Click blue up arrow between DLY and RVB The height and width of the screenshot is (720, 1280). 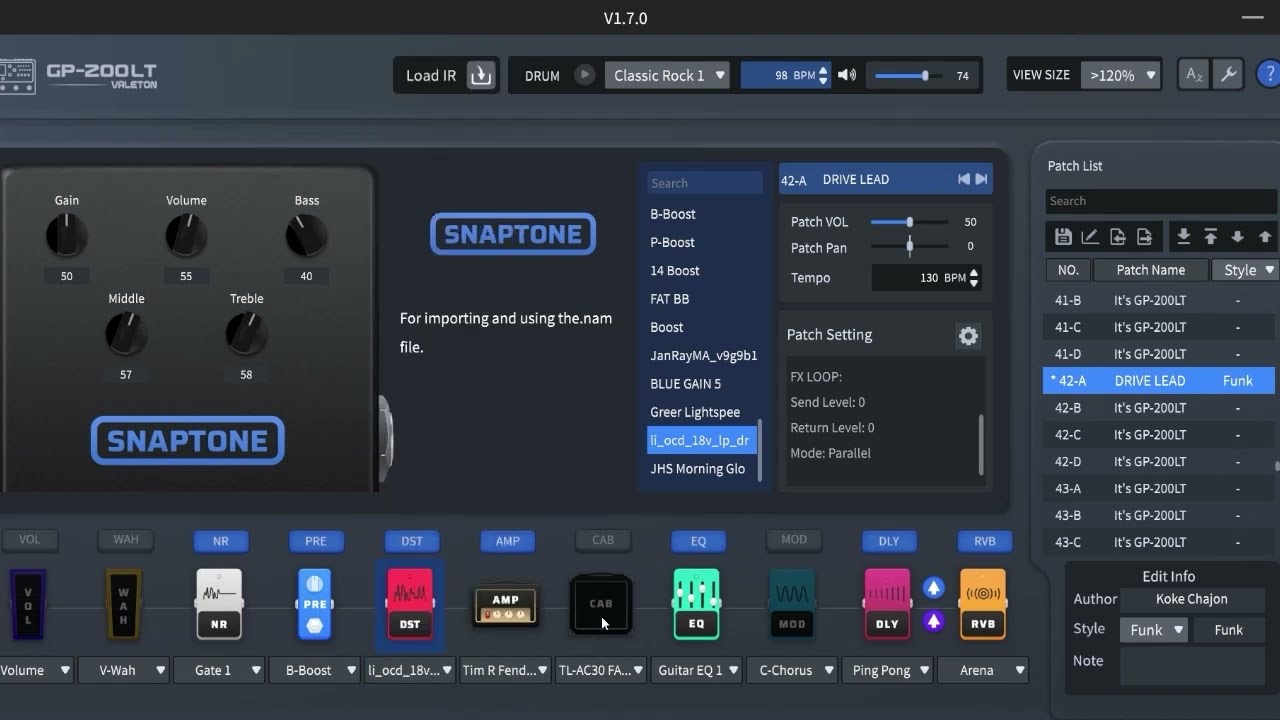click(x=934, y=587)
